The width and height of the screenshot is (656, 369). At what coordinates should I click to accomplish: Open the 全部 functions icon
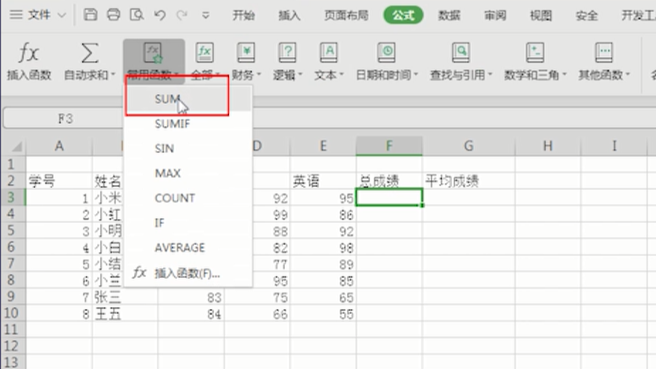204,53
